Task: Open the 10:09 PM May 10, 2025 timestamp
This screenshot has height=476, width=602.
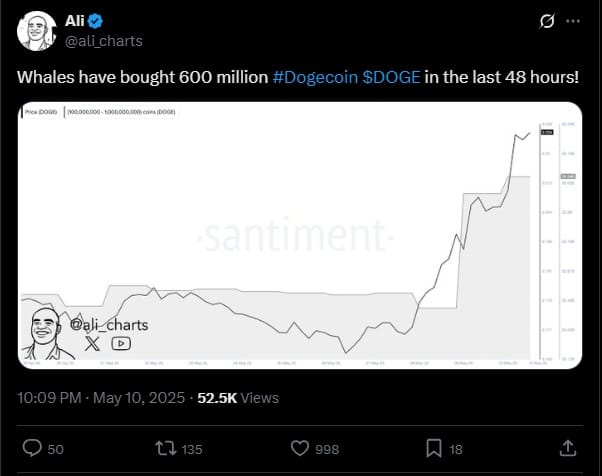Action: (x=101, y=398)
